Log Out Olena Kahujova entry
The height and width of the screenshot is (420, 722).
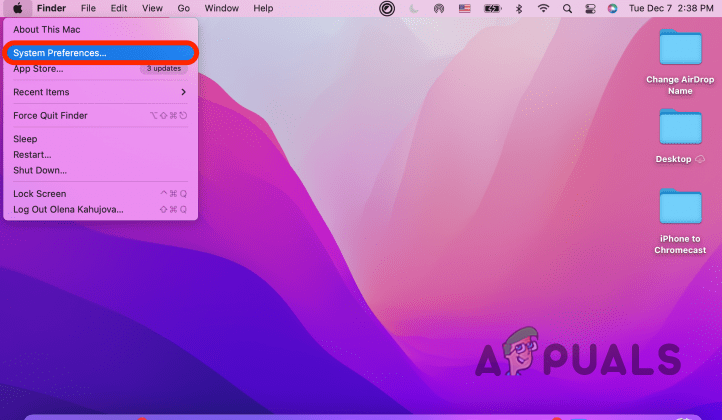[x=100, y=210]
